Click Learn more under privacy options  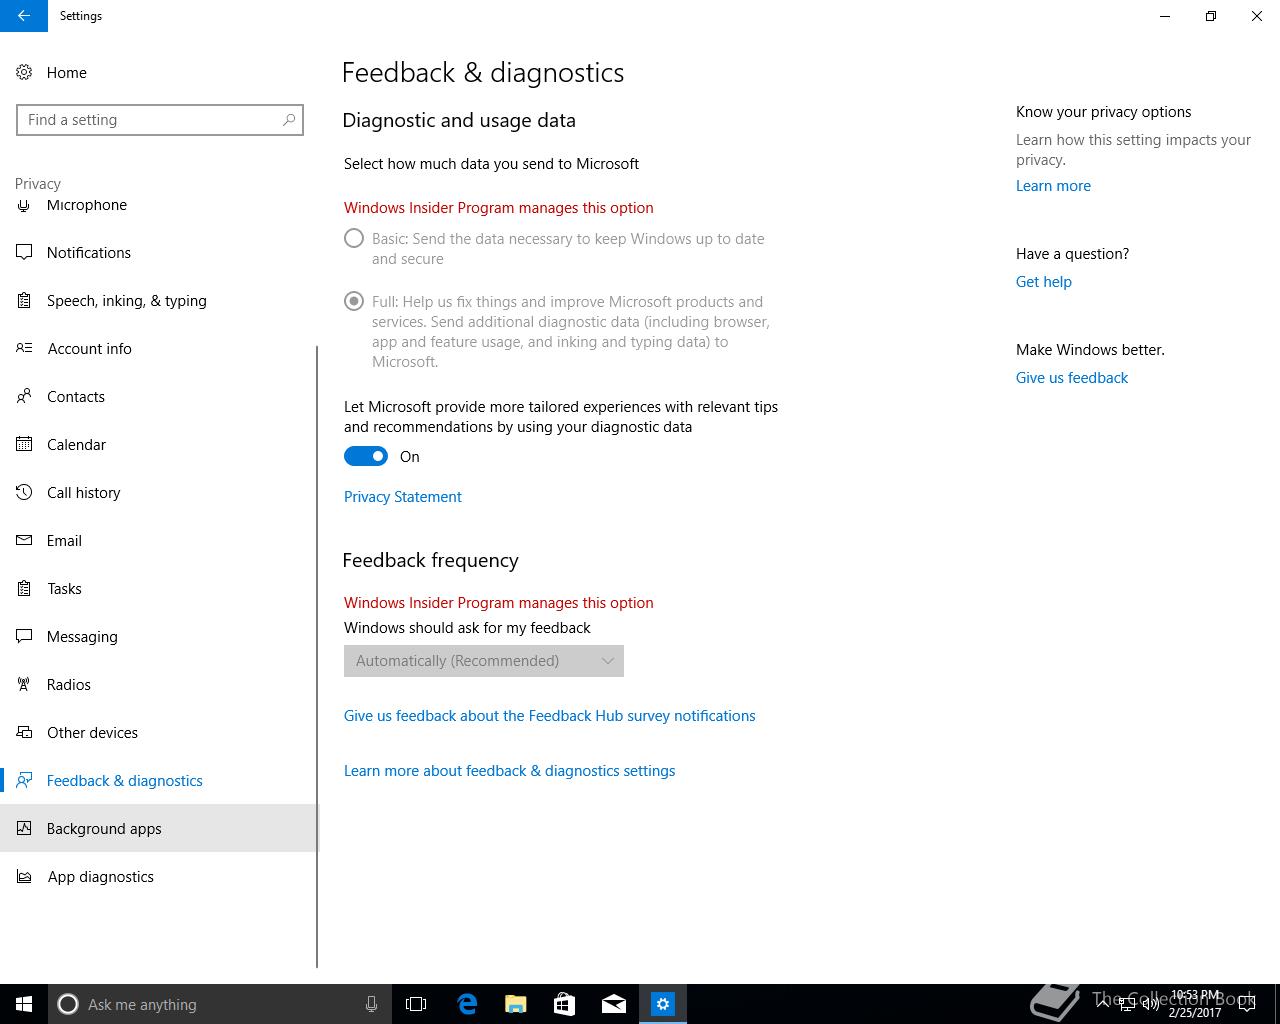pyautogui.click(x=1053, y=186)
